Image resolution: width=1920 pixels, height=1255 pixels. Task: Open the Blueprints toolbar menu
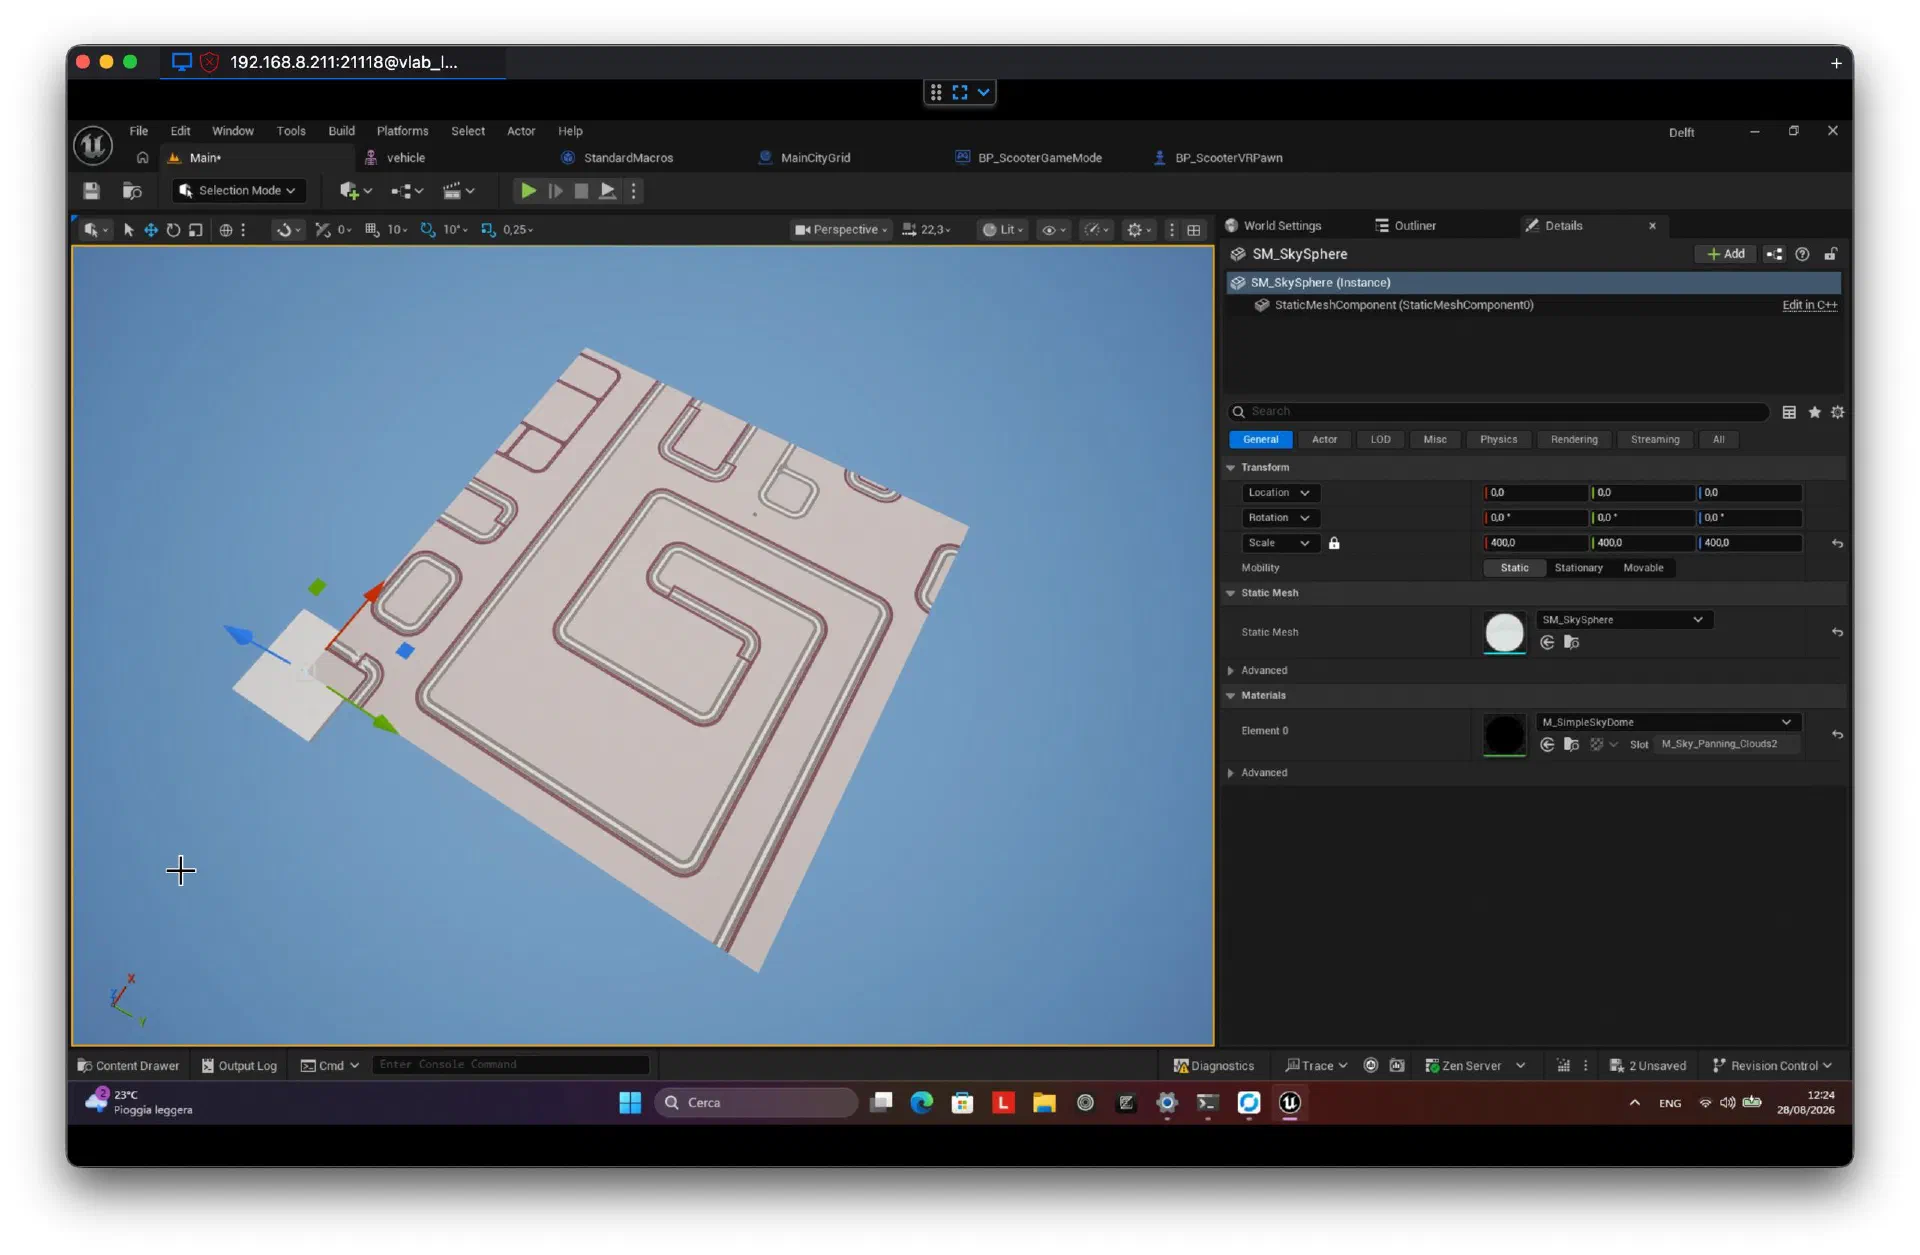pyautogui.click(x=407, y=190)
